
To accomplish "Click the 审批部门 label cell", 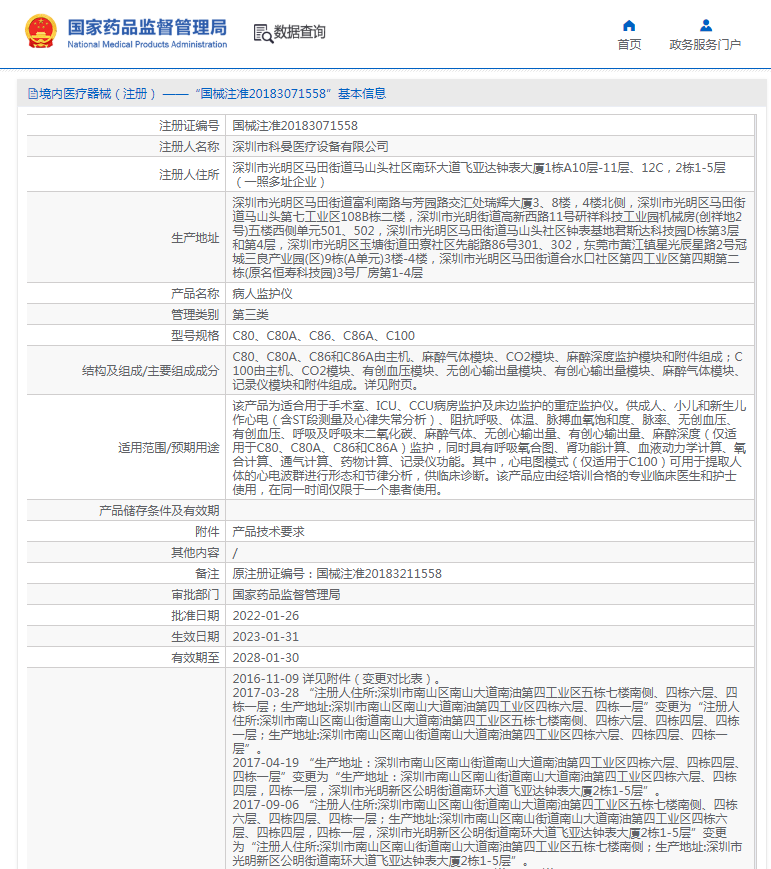I will click(126, 595).
